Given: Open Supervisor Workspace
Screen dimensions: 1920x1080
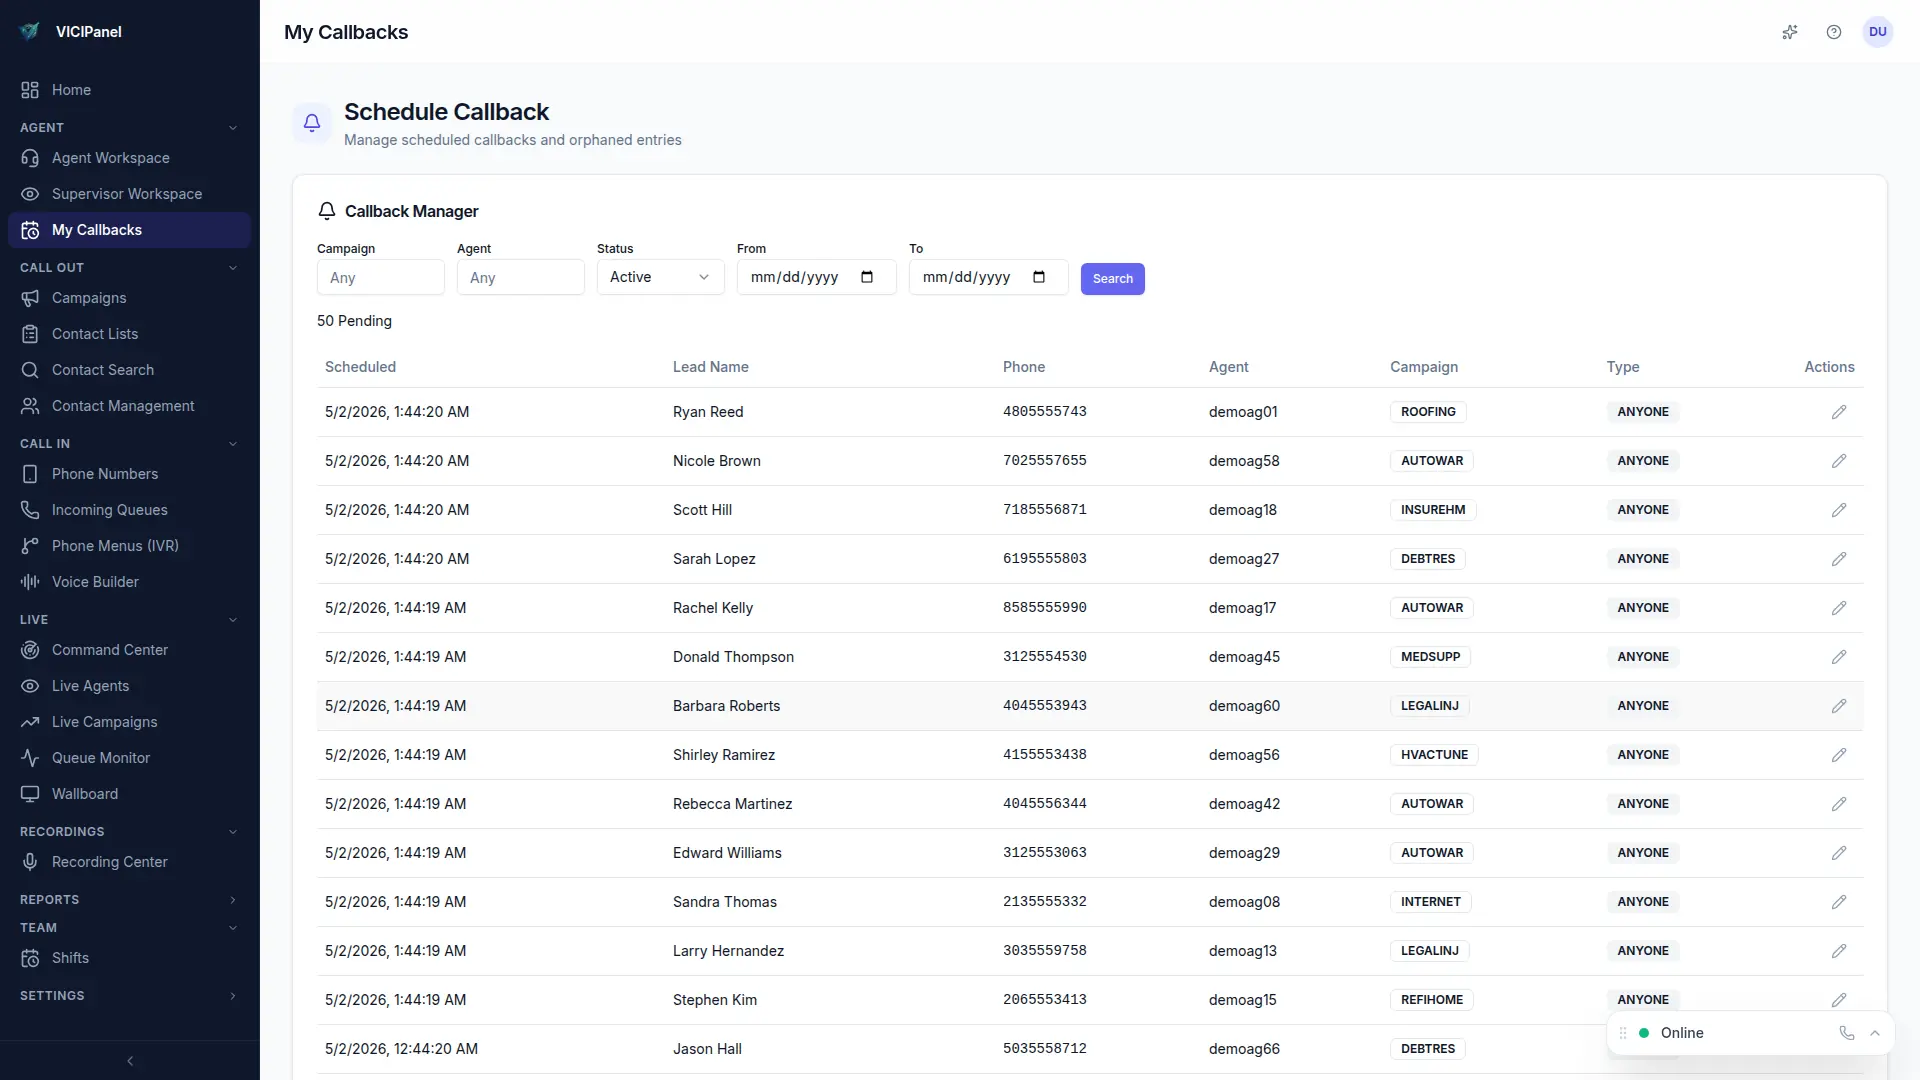Looking at the screenshot, I should (127, 193).
